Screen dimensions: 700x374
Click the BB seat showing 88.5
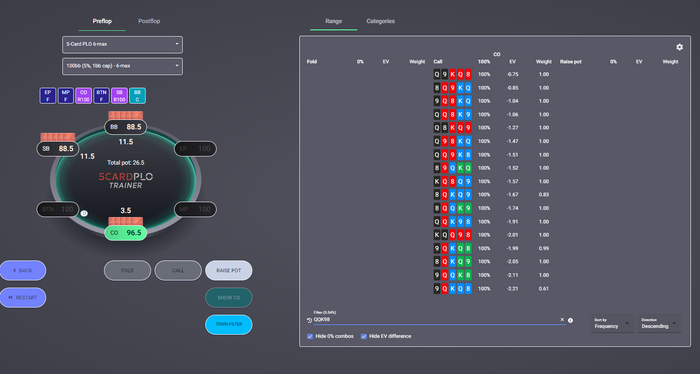pyautogui.click(x=125, y=127)
